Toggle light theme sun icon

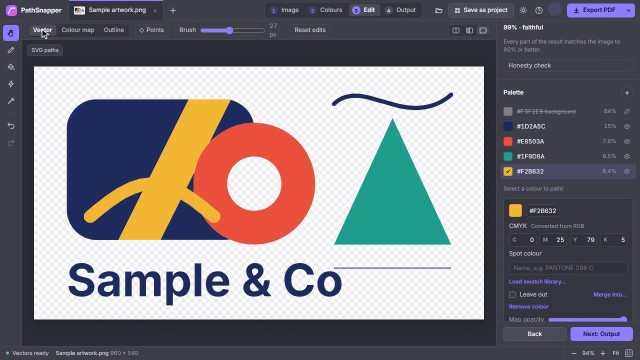(x=523, y=11)
